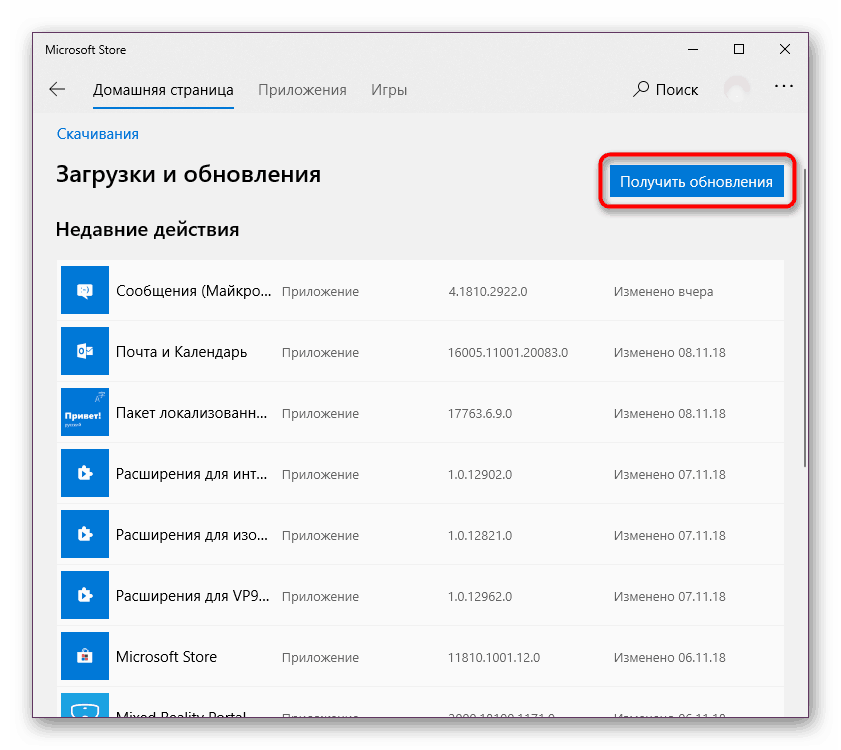Click version 16005.11001.20083.0
This screenshot has height=750, width=841.
click(x=508, y=352)
